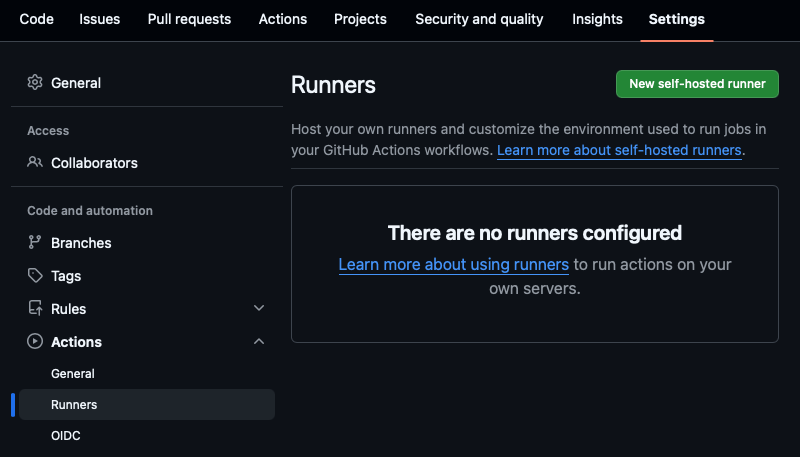This screenshot has width=800, height=457.
Task: Open the Code tab
Action: pos(36,19)
